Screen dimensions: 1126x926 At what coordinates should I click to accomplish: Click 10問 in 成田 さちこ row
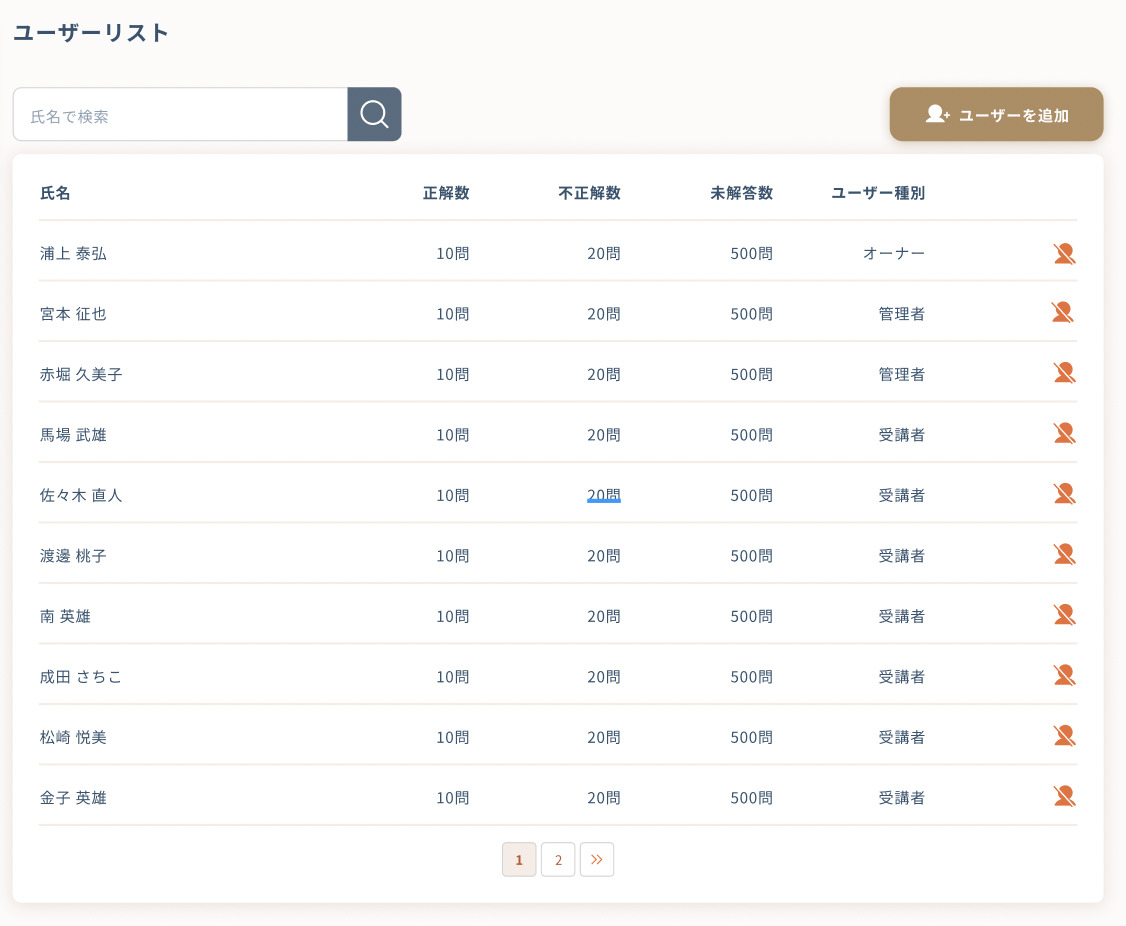click(x=453, y=677)
